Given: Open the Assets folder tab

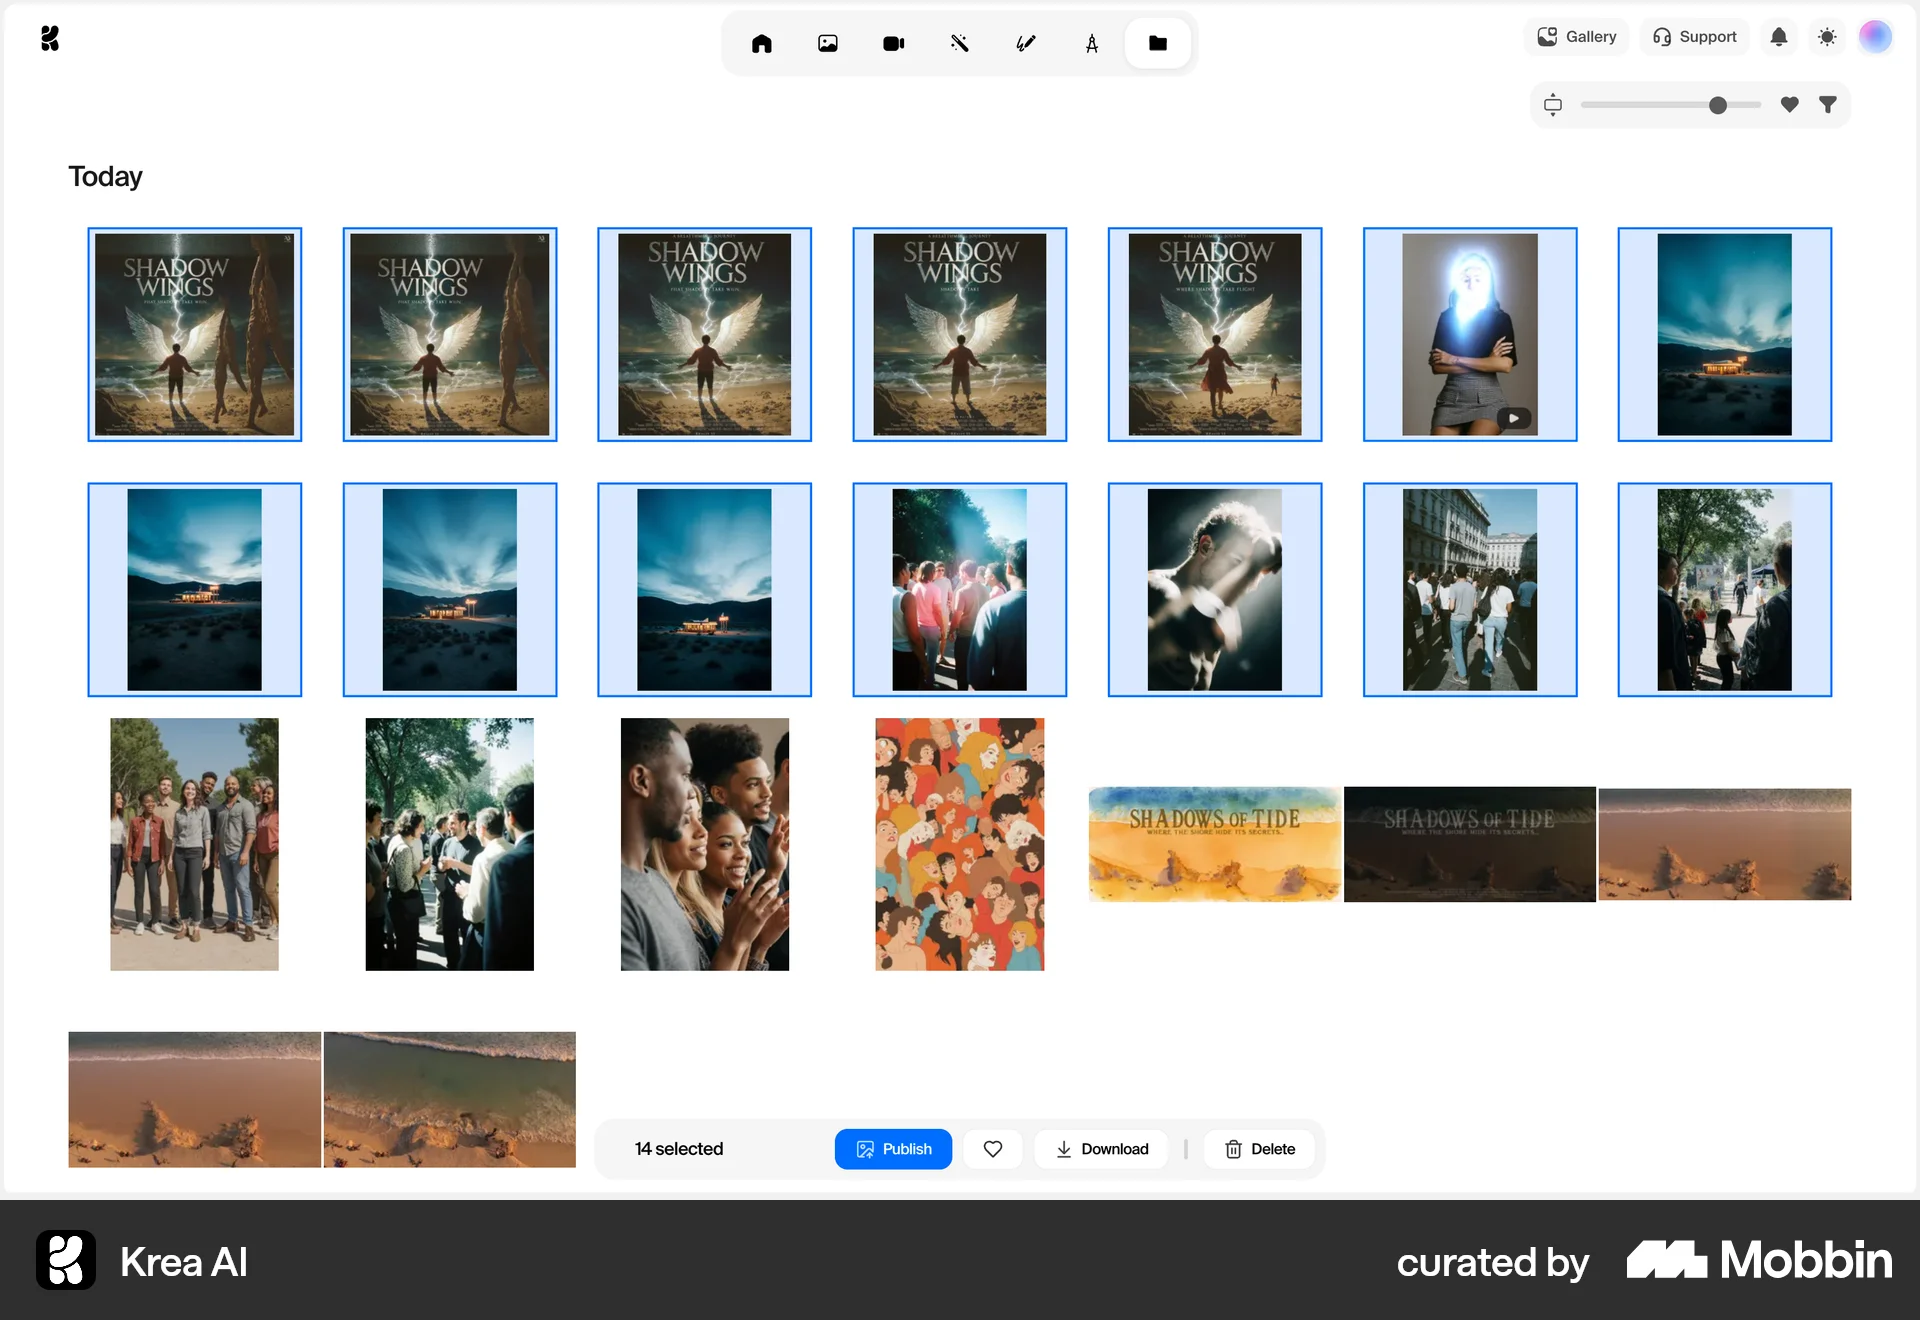Looking at the screenshot, I should 1158,43.
